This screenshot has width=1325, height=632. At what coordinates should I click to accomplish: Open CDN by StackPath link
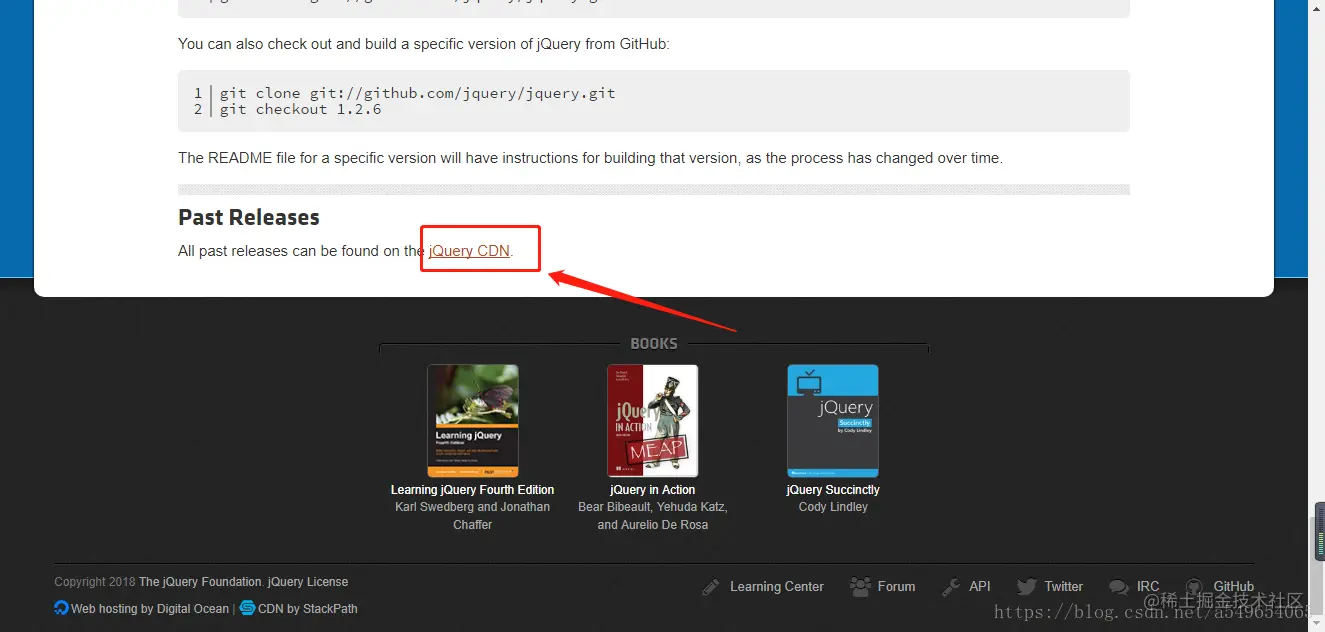point(308,609)
